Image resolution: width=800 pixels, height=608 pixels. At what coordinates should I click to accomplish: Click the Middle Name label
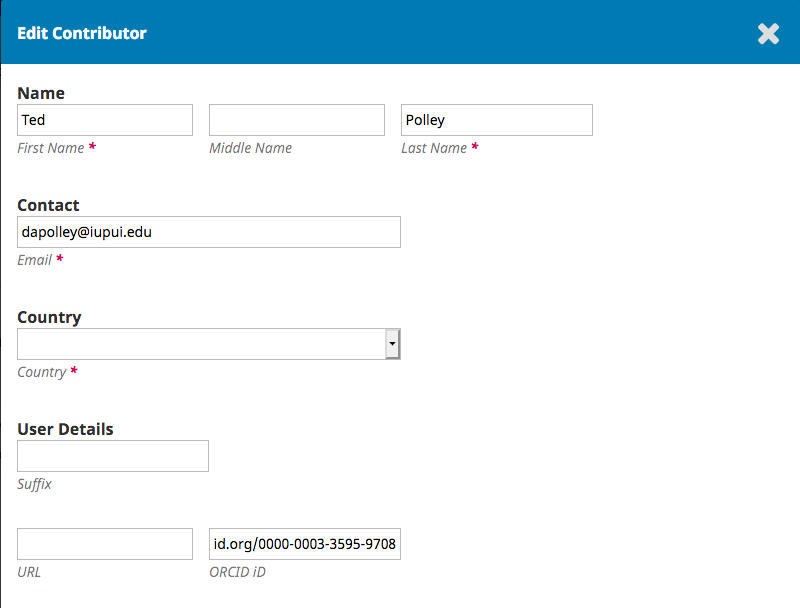251,148
